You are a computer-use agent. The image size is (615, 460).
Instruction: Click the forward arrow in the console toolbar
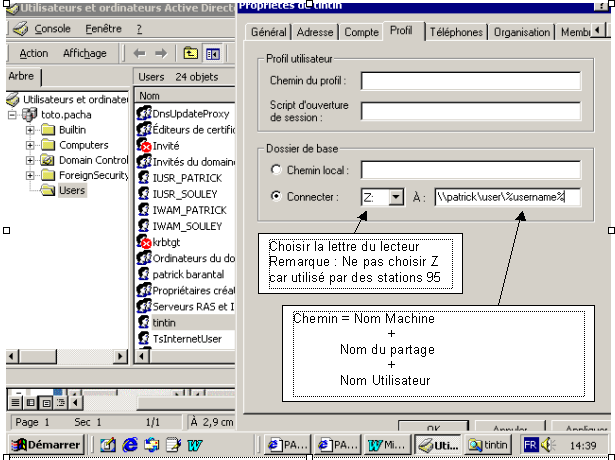coord(160,53)
